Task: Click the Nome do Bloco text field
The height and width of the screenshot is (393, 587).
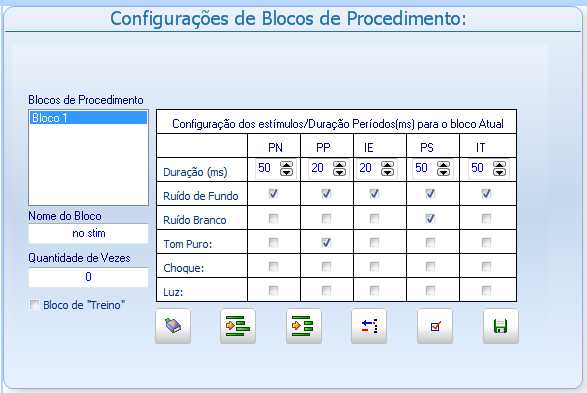Action: click(x=88, y=234)
